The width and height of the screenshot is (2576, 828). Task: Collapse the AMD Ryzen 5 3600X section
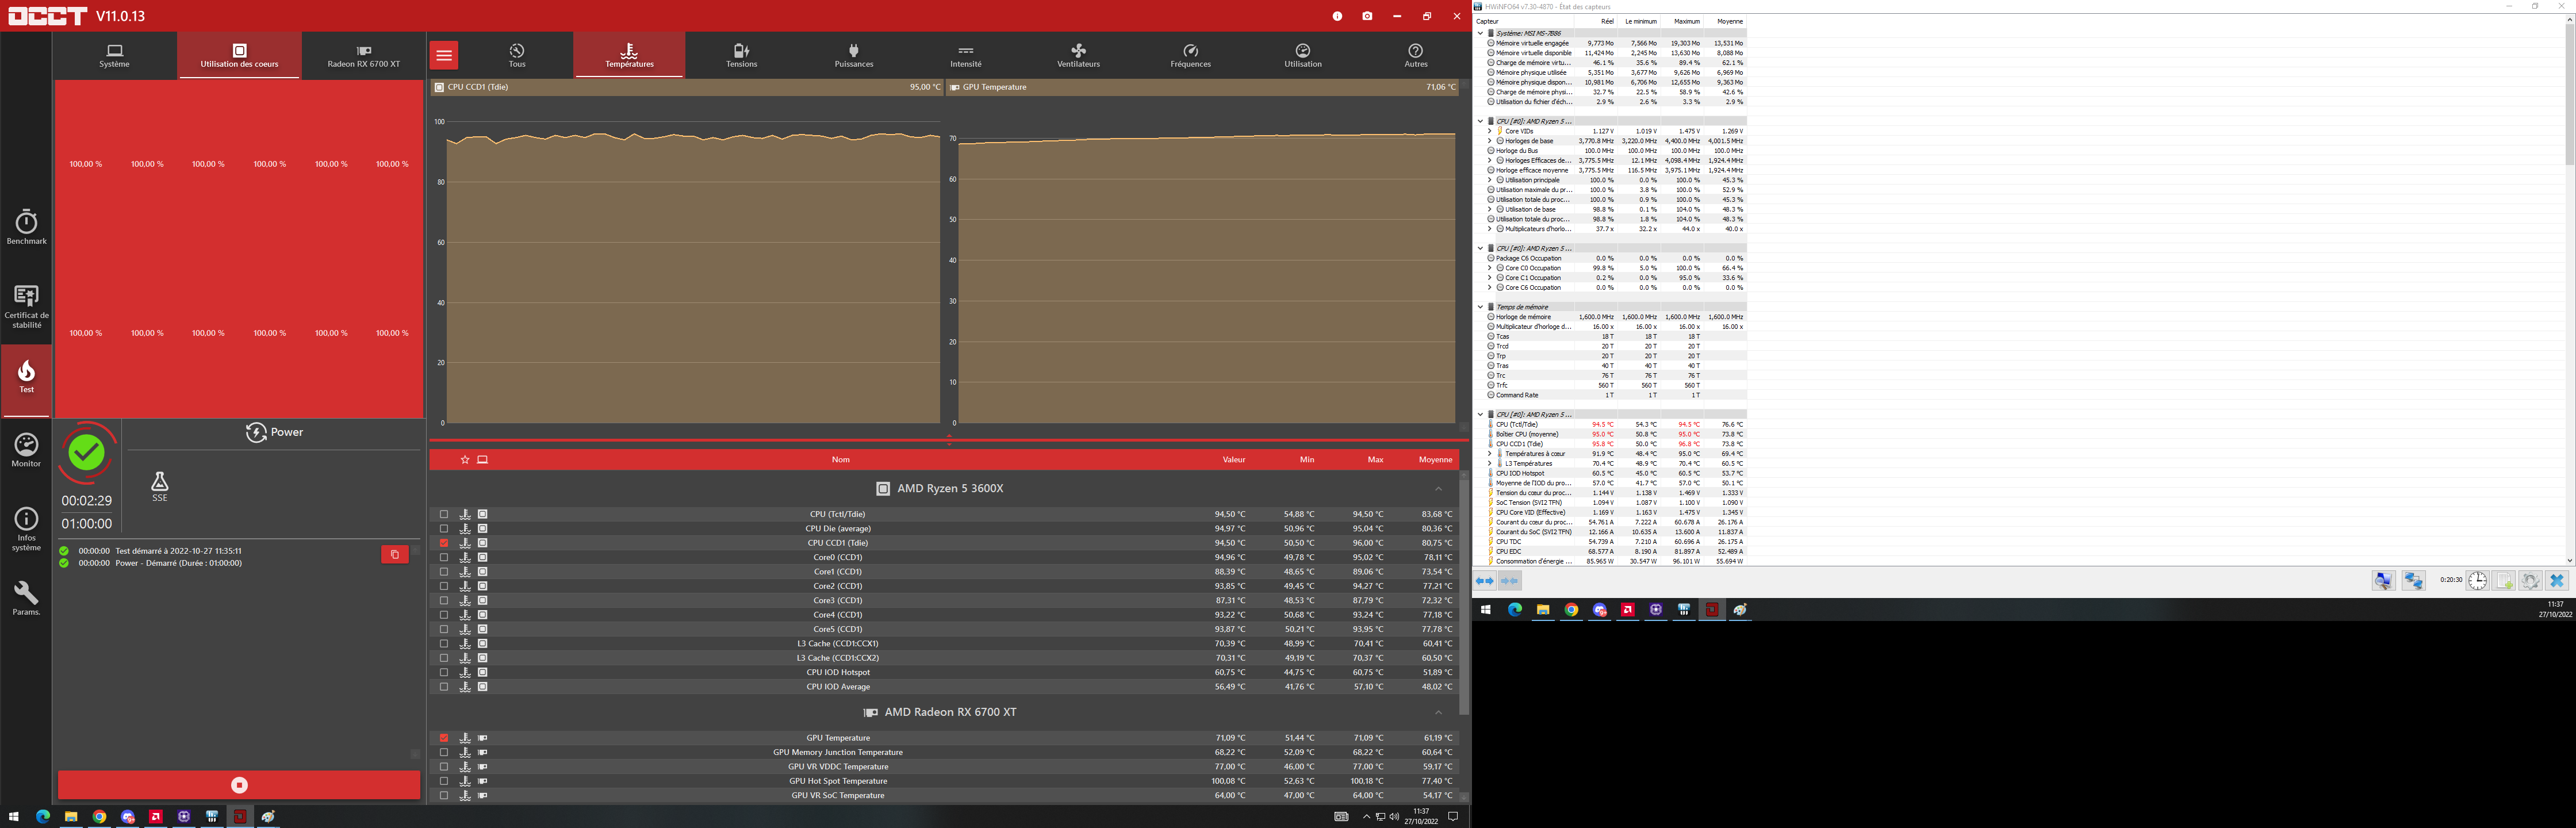tap(1438, 488)
